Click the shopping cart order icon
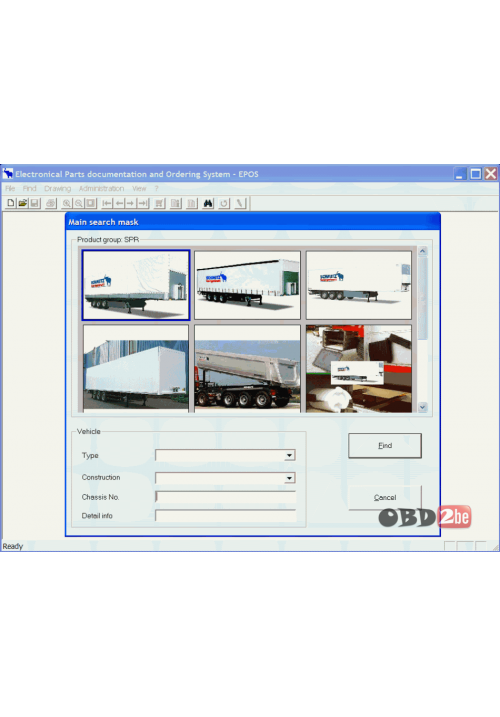This screenshot has height=717, width=500. pyautogui.click(x=159, y=203)
